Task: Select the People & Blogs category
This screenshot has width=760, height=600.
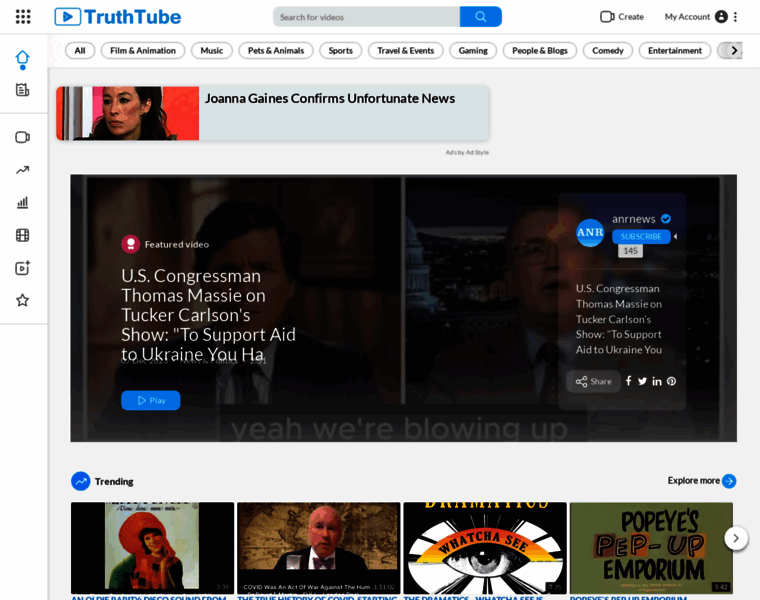Action: point(540,51)
